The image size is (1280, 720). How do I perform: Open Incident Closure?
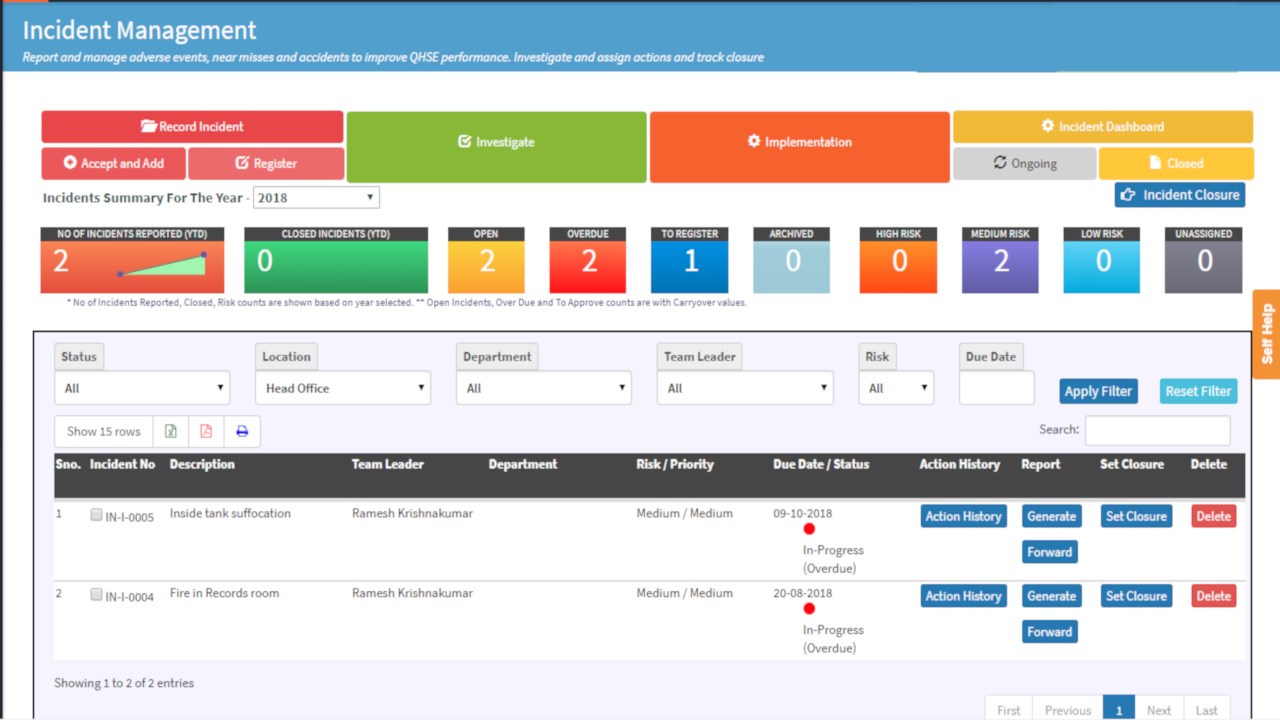tap(1179, 195)
